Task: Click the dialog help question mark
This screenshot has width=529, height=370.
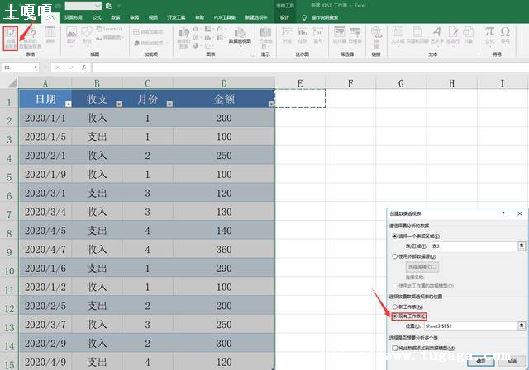Action: (x=503, y=213)
